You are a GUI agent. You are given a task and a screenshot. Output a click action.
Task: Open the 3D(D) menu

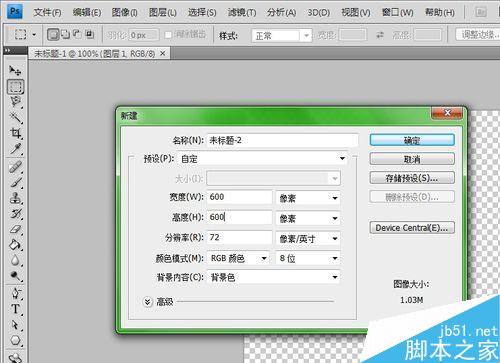click(x=319, y=13)
